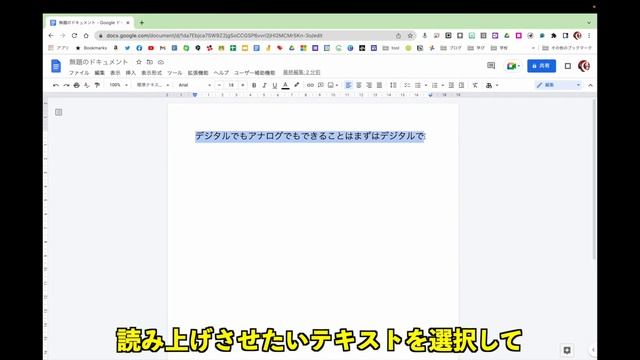Open the paragraph style dropdown
The image size is (640, 360).
click(153, 85)
